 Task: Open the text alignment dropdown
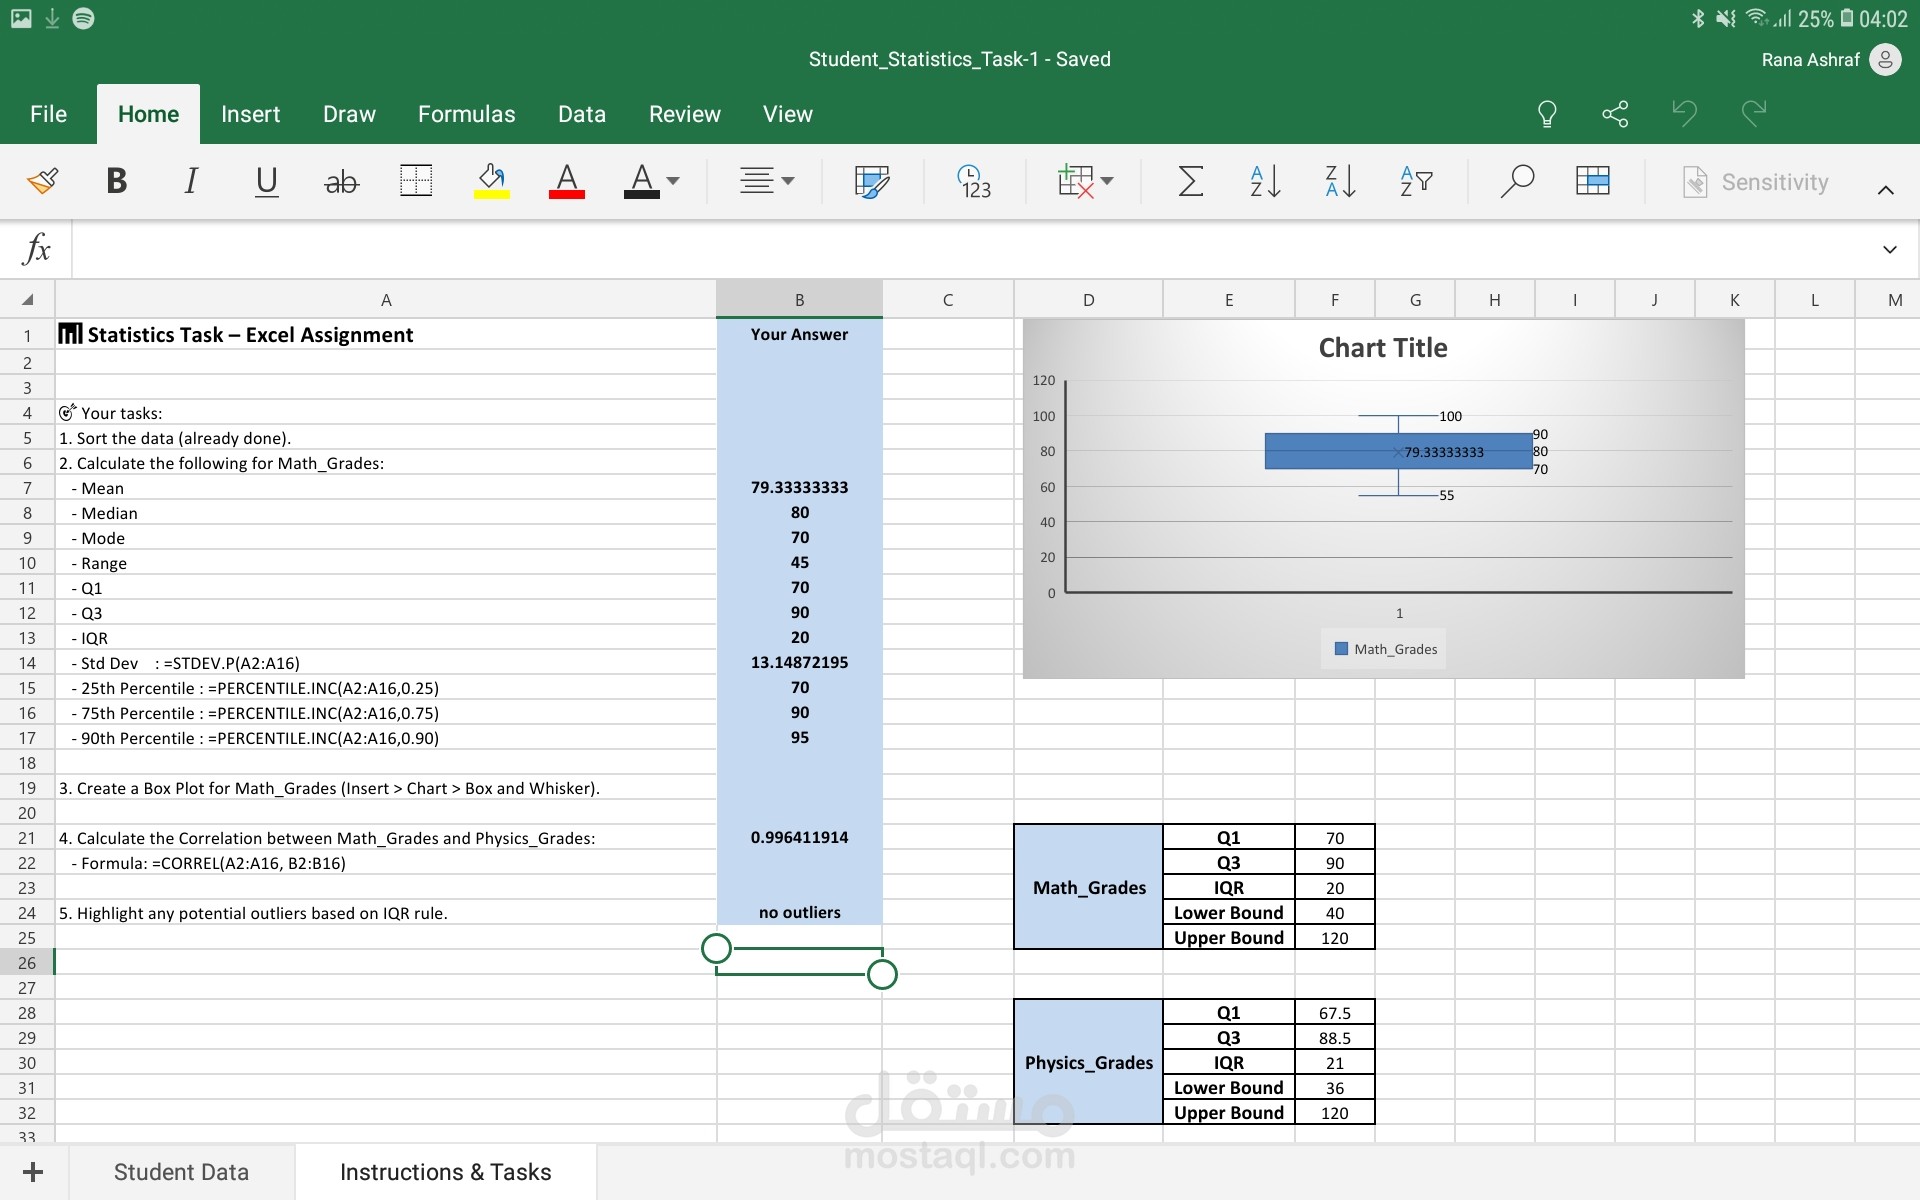[x=767, y=181]
